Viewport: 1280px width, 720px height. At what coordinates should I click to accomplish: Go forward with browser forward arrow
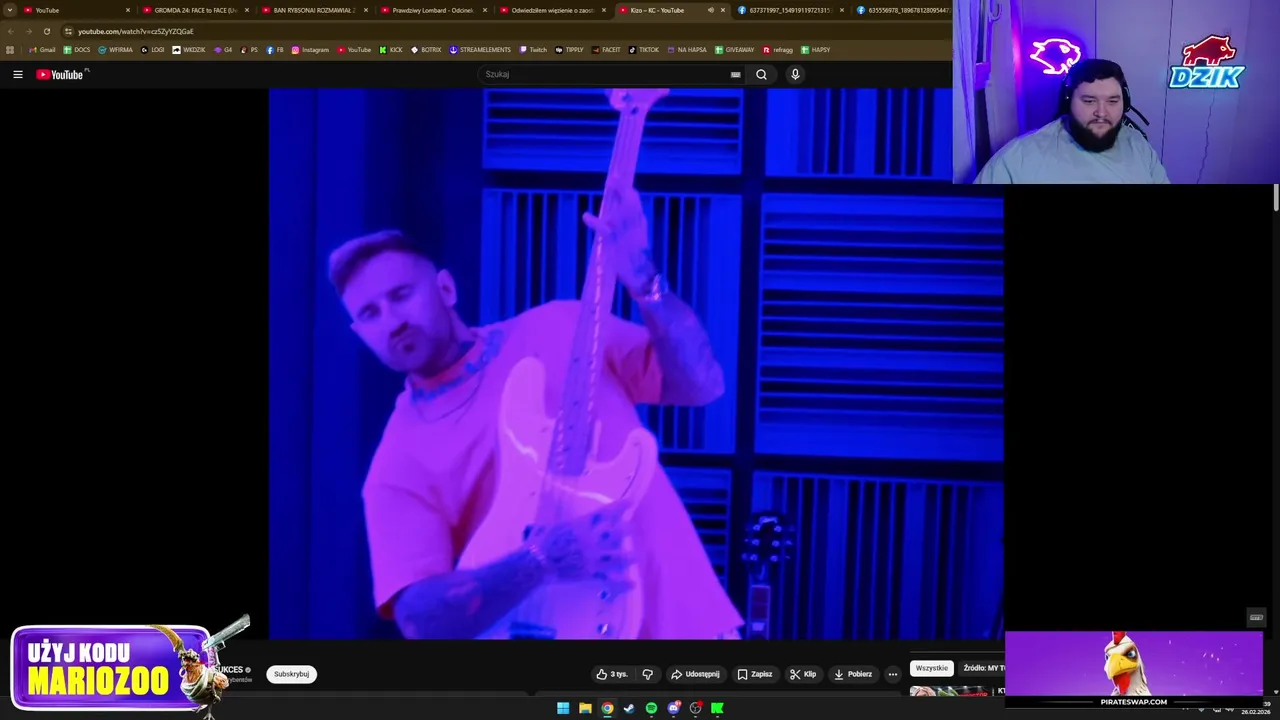pos(28,31)
